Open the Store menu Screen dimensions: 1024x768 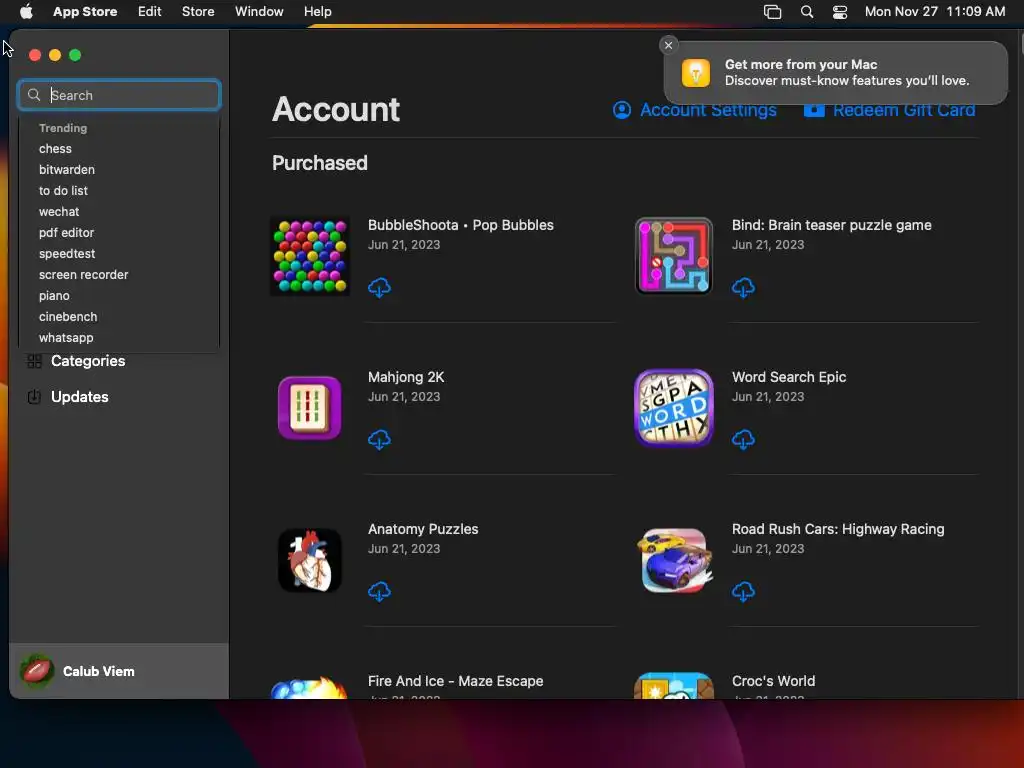pos(198,12)
